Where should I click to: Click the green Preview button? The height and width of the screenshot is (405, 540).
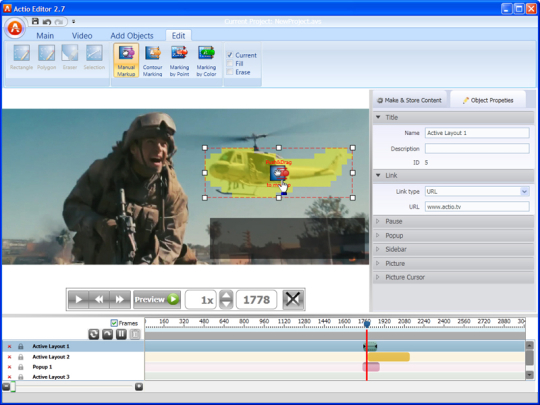tap(157, 299)
